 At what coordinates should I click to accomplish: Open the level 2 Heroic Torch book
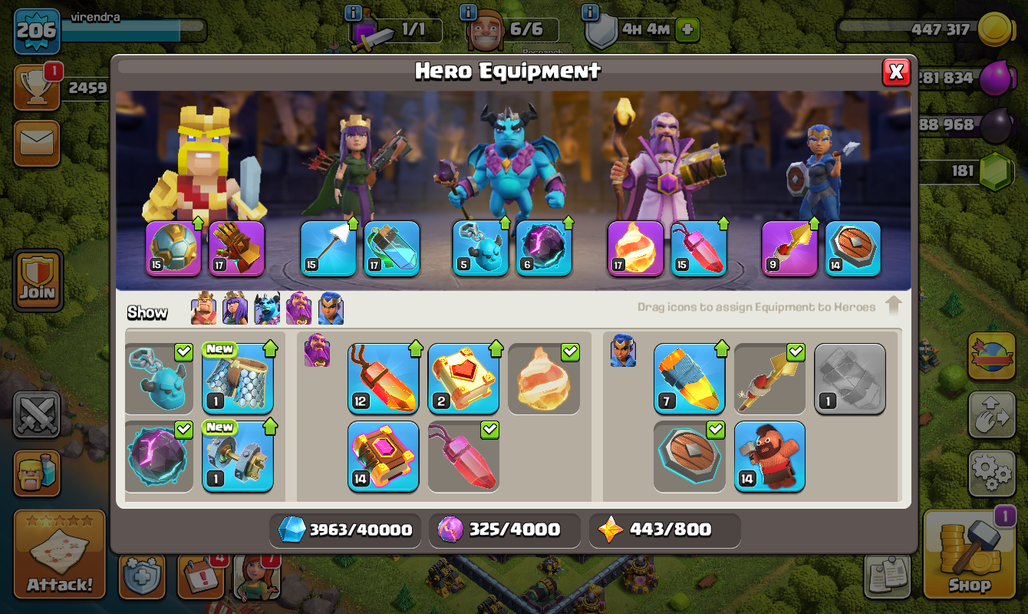point(464,379)
